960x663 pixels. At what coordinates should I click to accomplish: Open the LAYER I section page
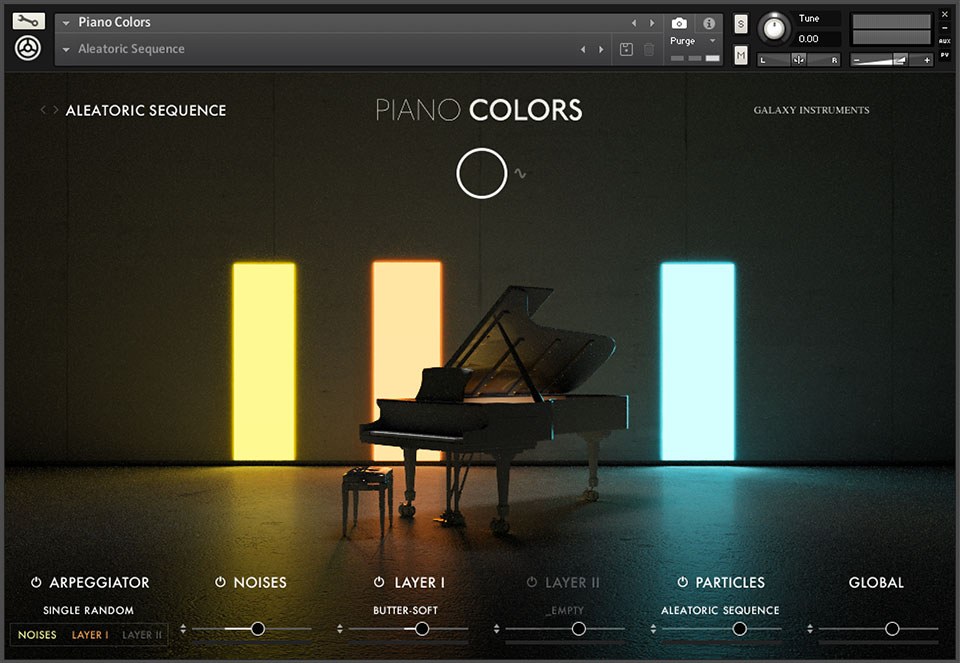(x=419, y=582)
